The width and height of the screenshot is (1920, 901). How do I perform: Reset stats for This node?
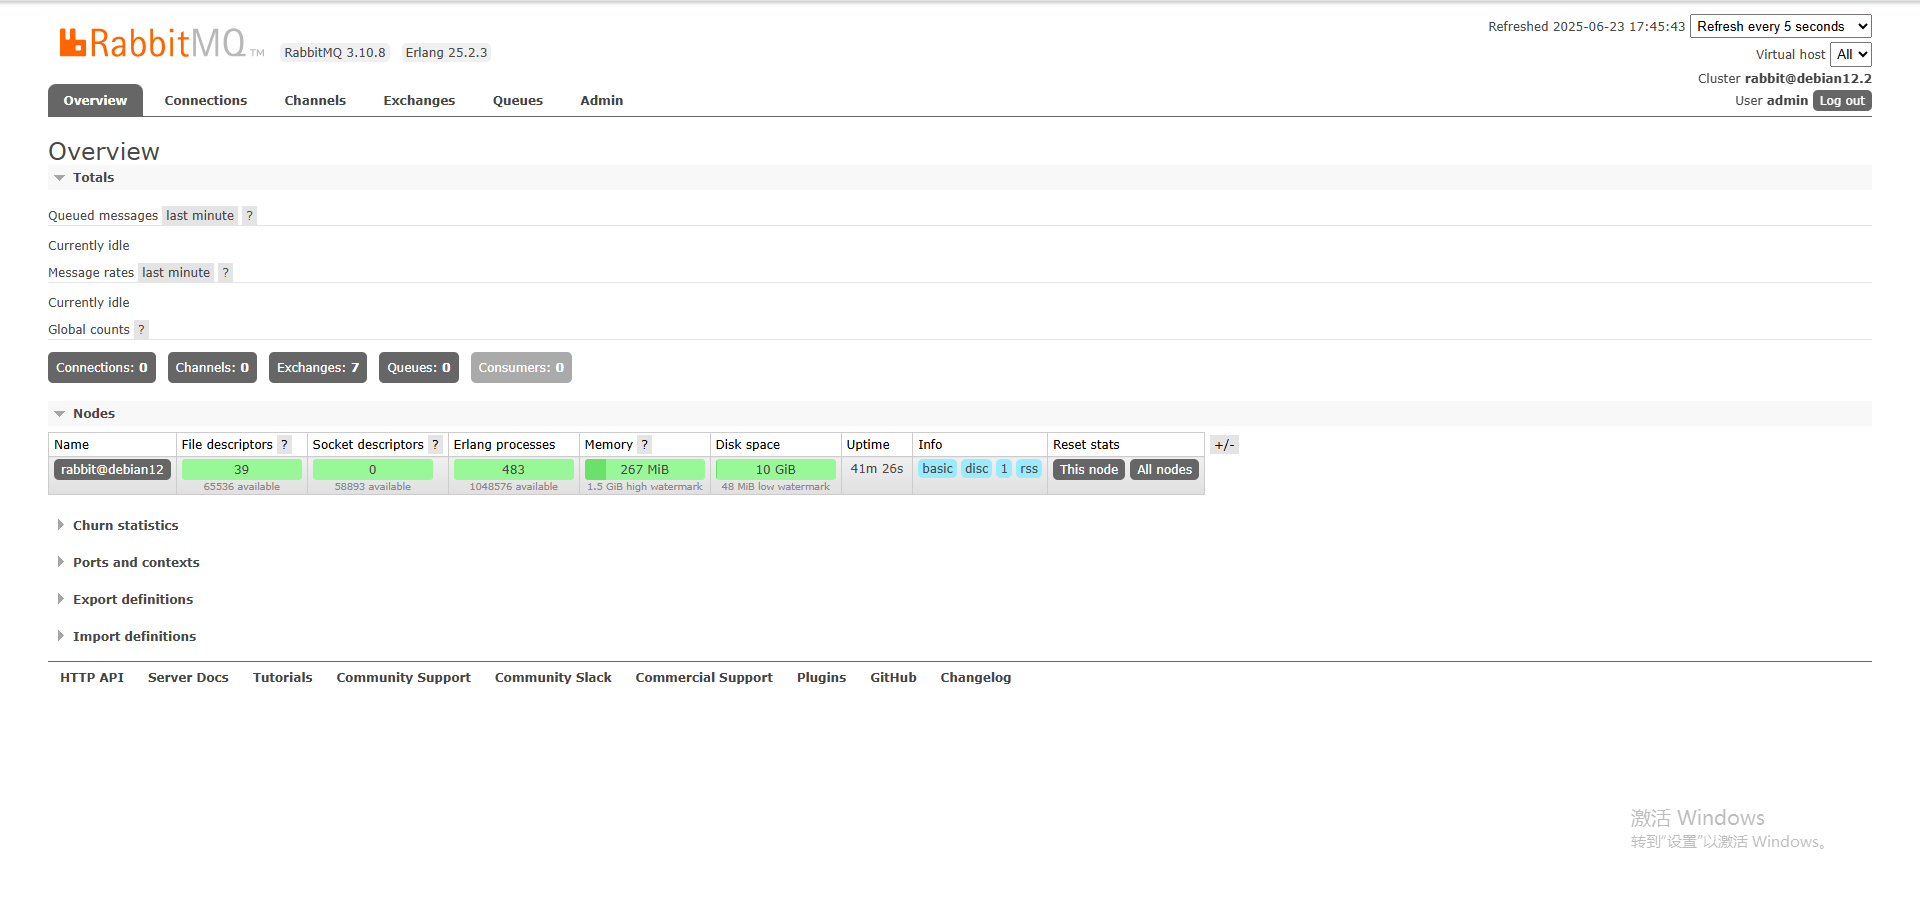(x=1089, y=469)
